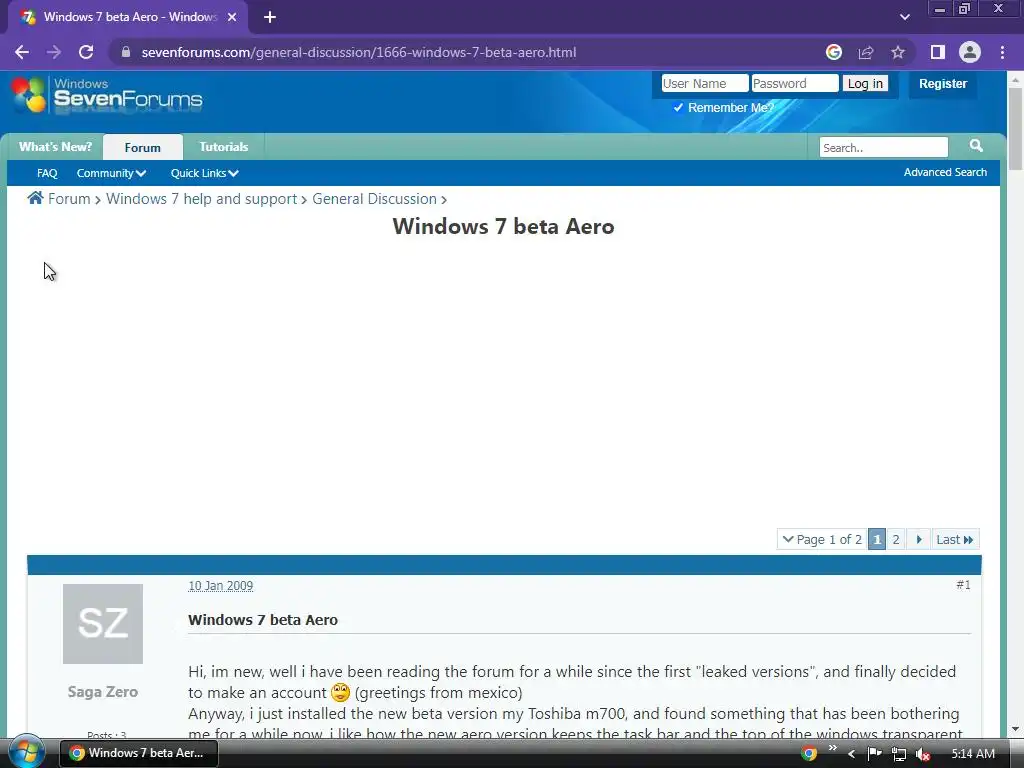Open Chrome three-dot menu

(x=1002, y=52)
